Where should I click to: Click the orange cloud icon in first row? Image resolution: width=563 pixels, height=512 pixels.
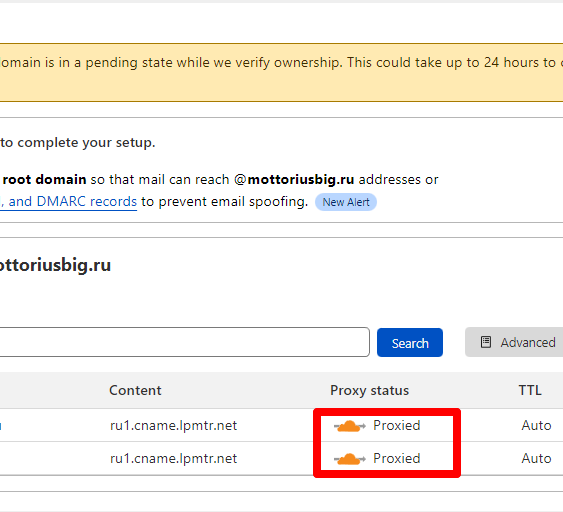point(349,426)
